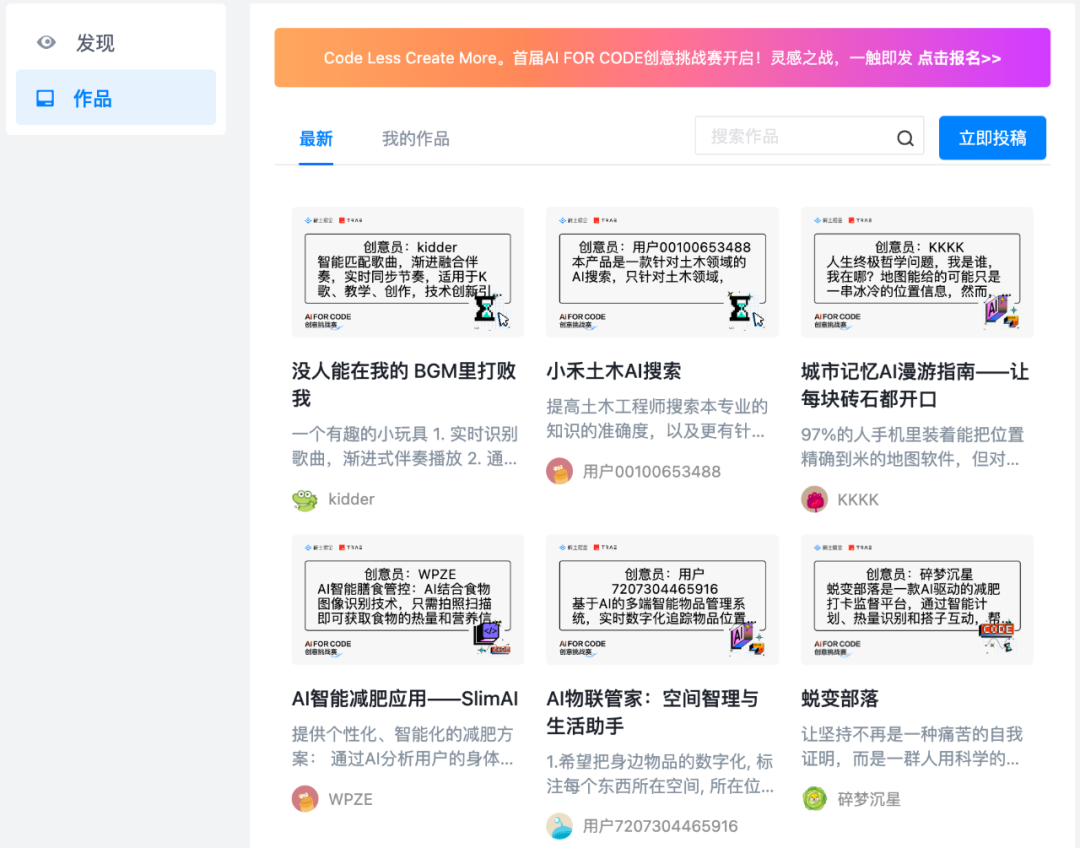Open the 发现 sidebar menu item
The image size is (1080, 848).
(116, 43)
